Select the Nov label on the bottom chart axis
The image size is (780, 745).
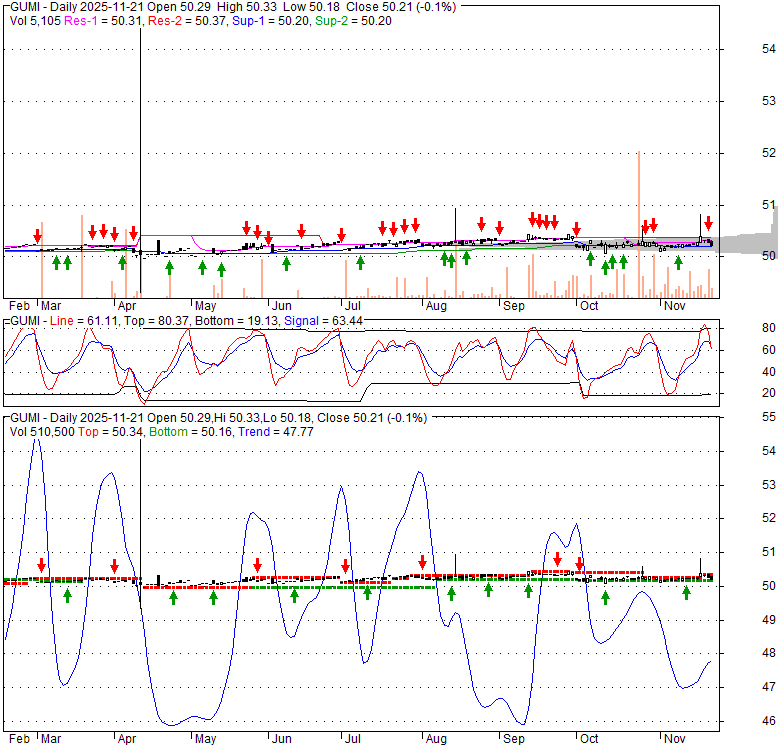[674, 737]
